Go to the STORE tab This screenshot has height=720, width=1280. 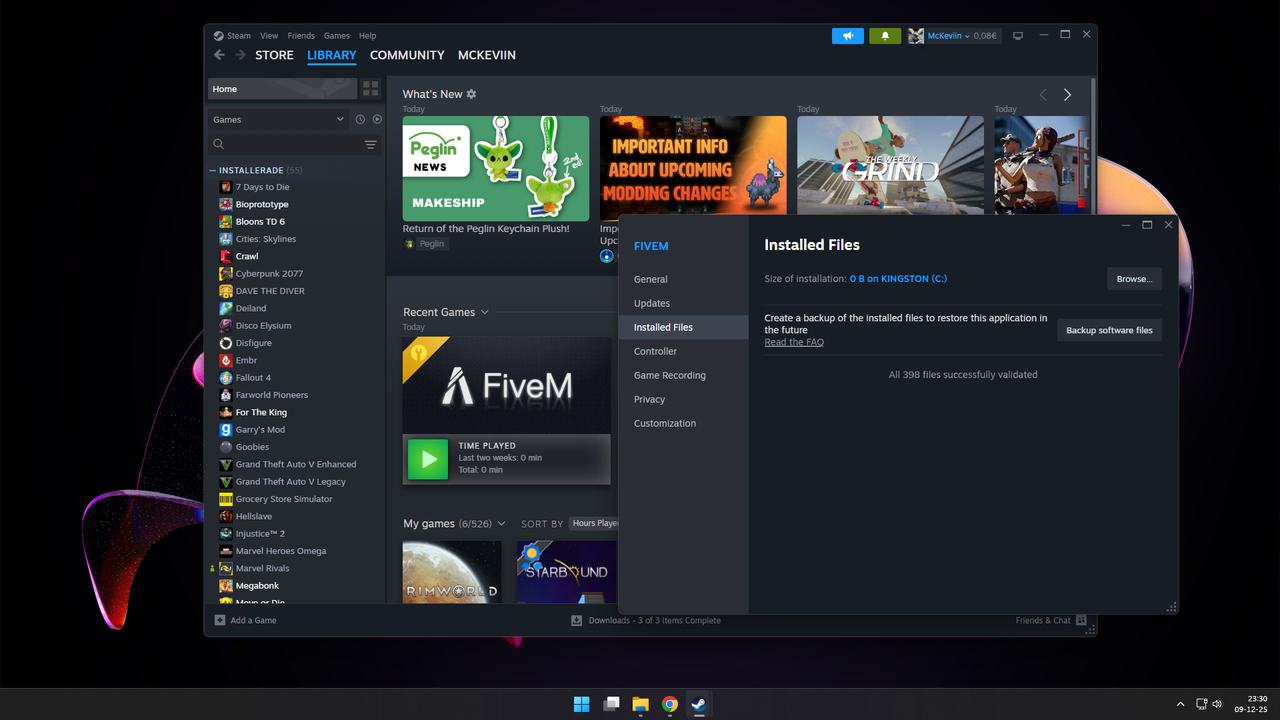(274, 55)
